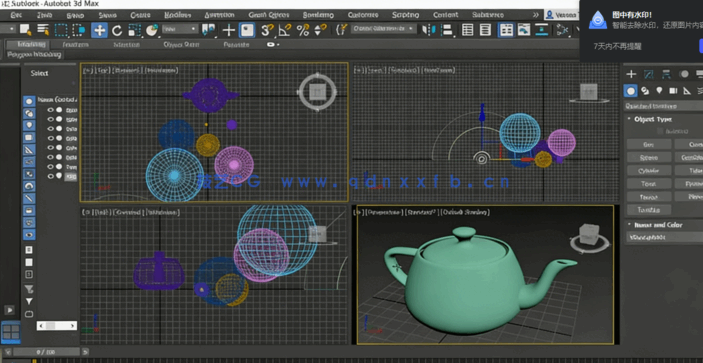Open the Graph Editors menu

coord(269,15)
